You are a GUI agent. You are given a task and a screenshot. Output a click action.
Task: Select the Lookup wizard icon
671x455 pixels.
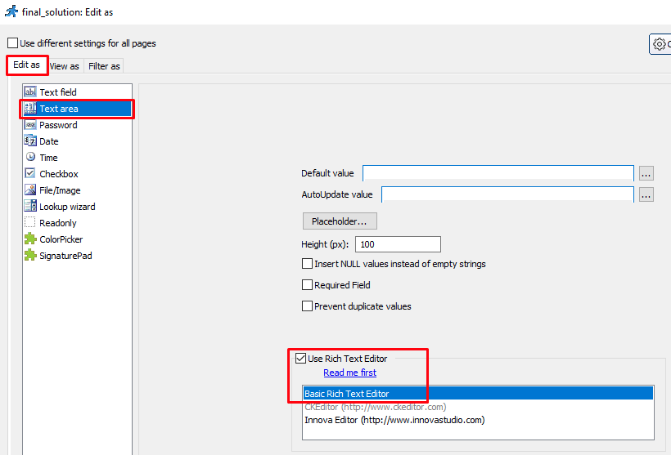[30, 206]
